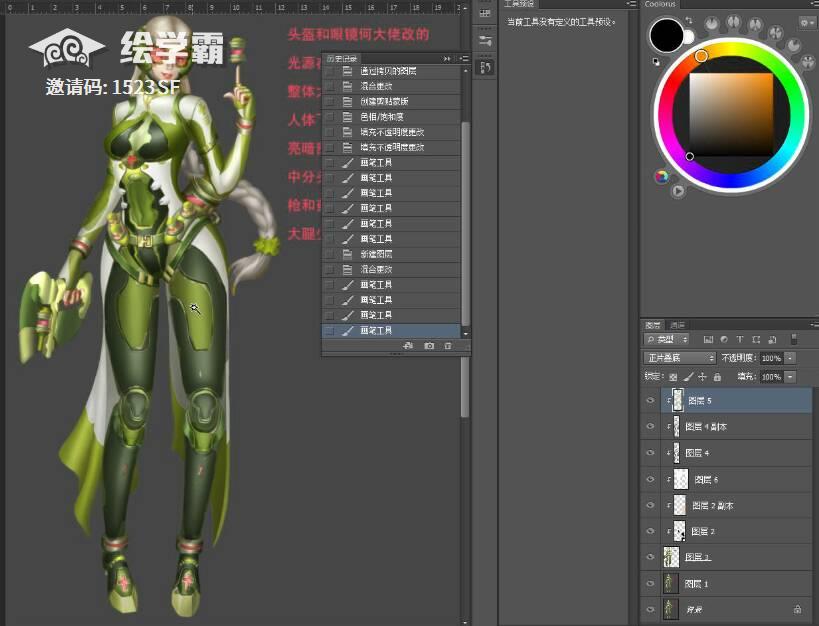This screenshot has height=626, width=819.
Task: Hide 图层 4 副本 layer visibility
Action: (x=650, y=426)
